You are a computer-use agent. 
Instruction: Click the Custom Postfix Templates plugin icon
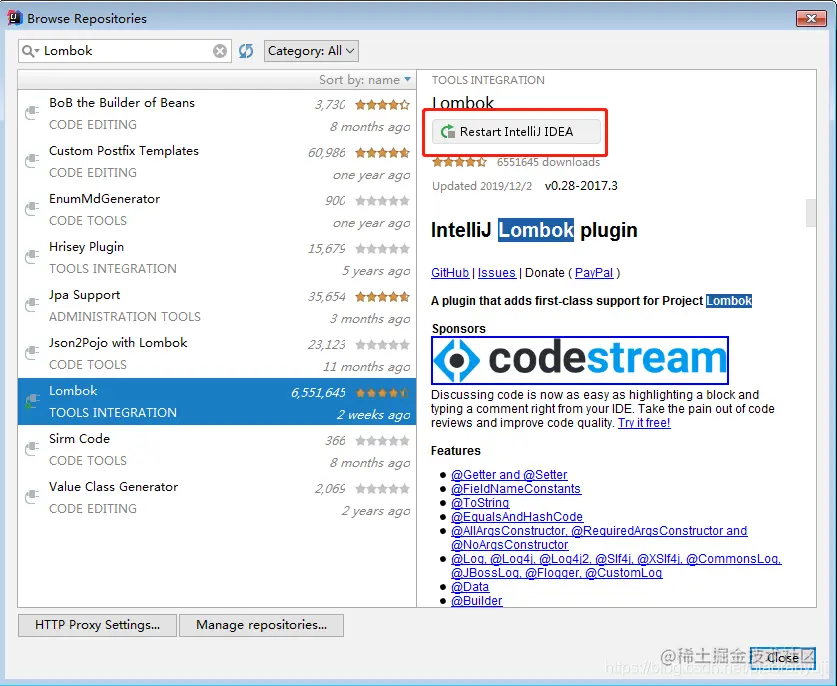[x=32, y=161]
